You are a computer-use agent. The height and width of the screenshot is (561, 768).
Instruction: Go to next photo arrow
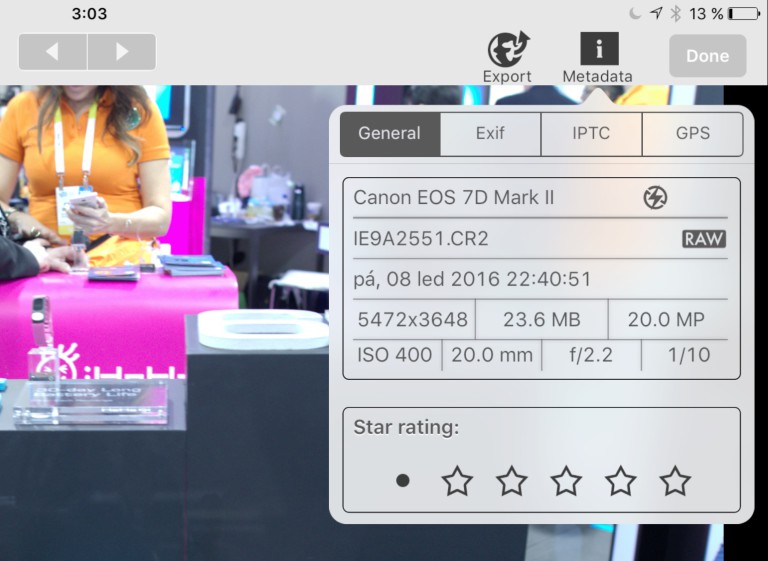[122, 51]
